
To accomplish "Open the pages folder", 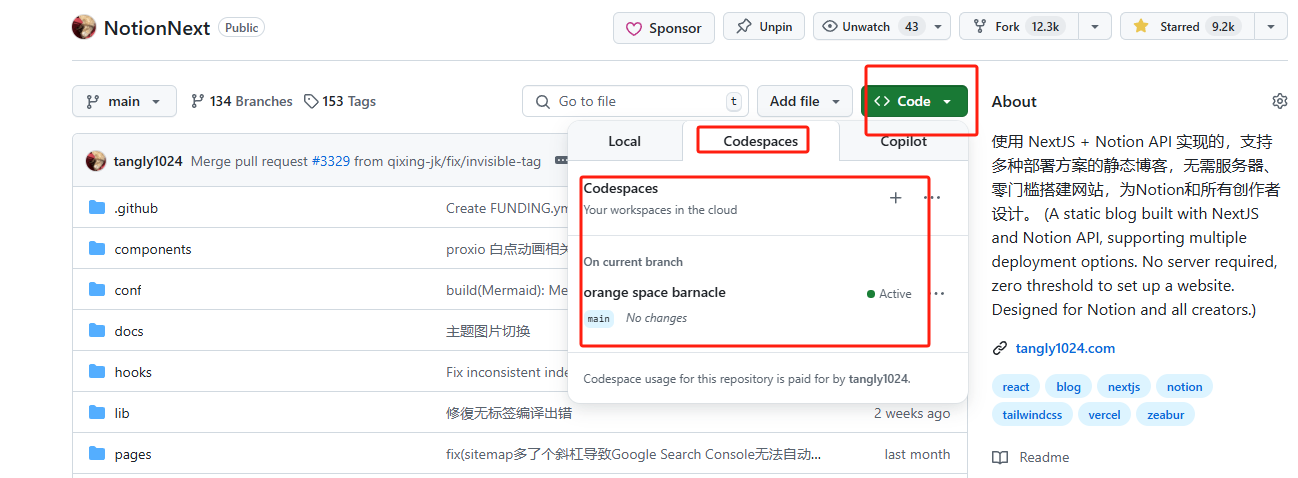I will click(x=133, y=454).
